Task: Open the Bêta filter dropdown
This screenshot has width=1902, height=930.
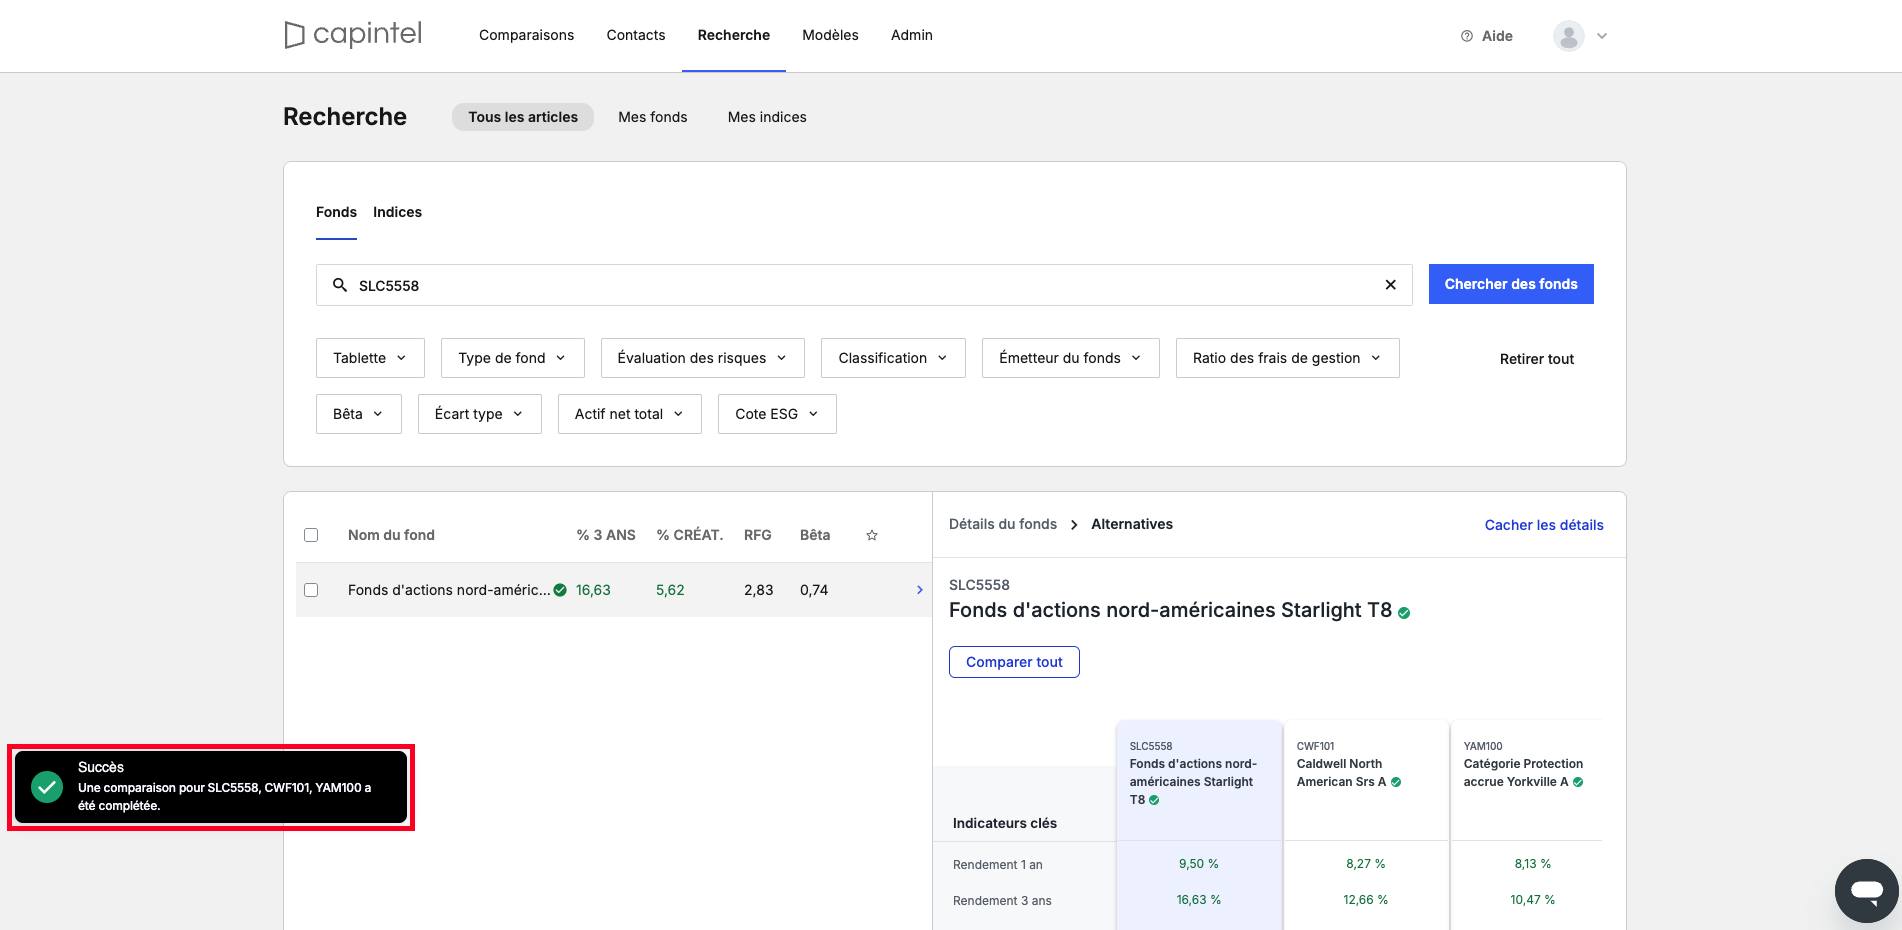Action: (x=358, y=414)
